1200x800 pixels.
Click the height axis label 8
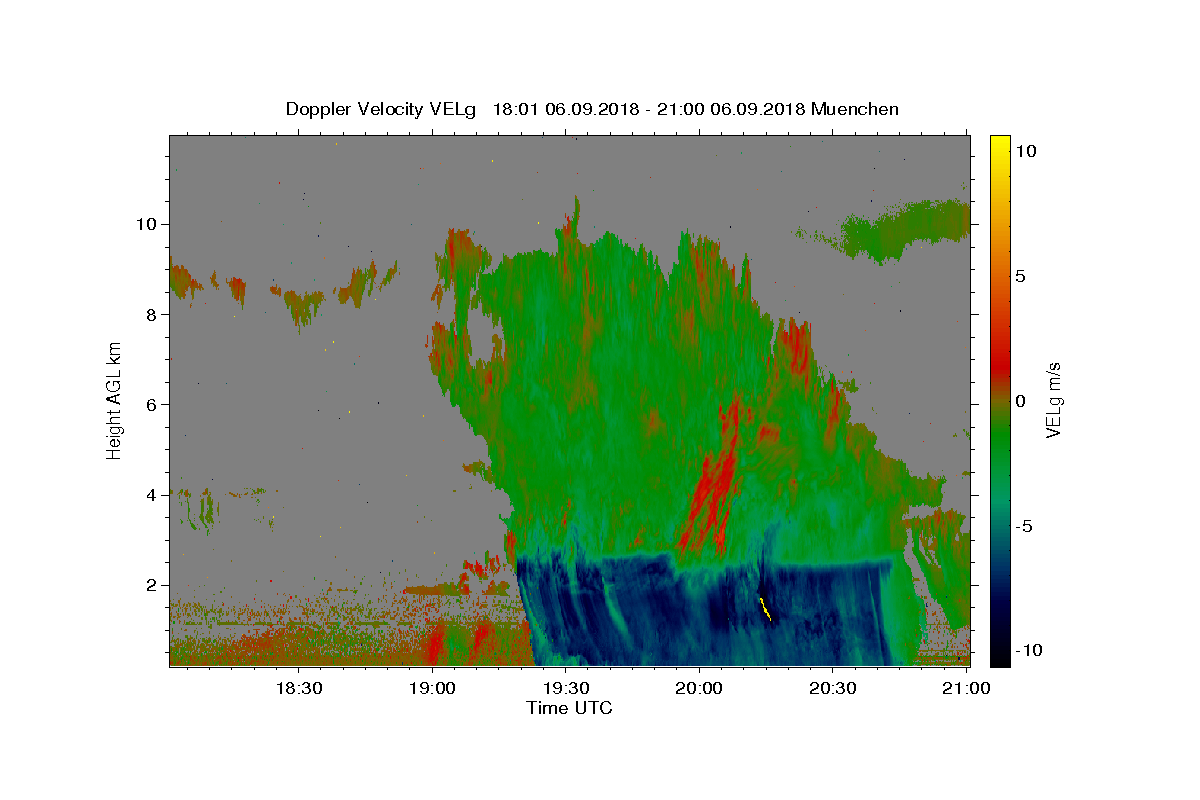point(153,314)
